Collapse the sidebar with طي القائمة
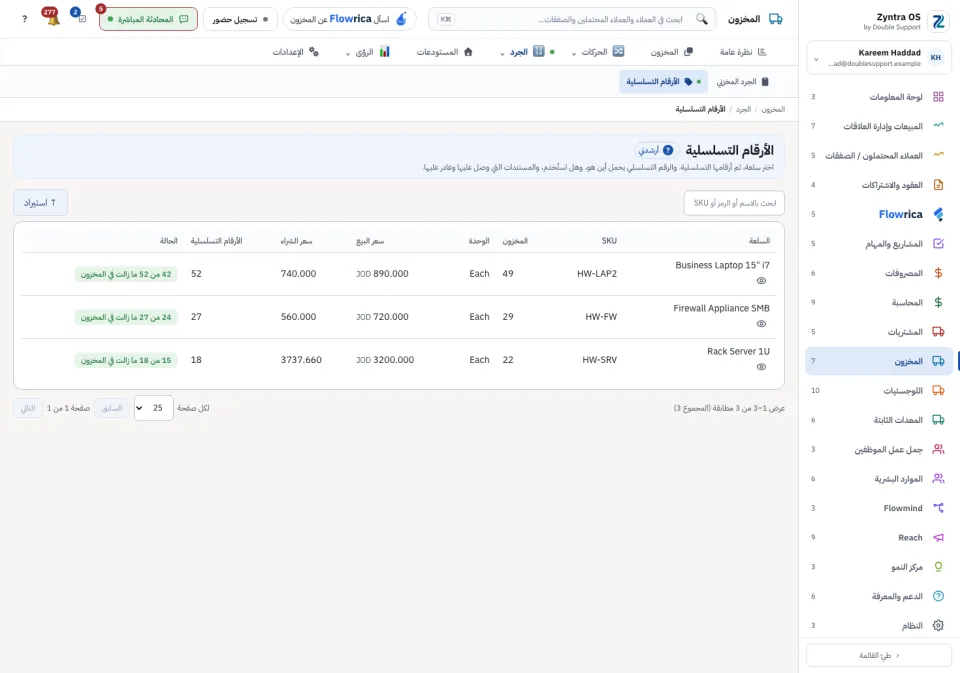The height and width of the screenshot is (673, 960). coord(879,655)
